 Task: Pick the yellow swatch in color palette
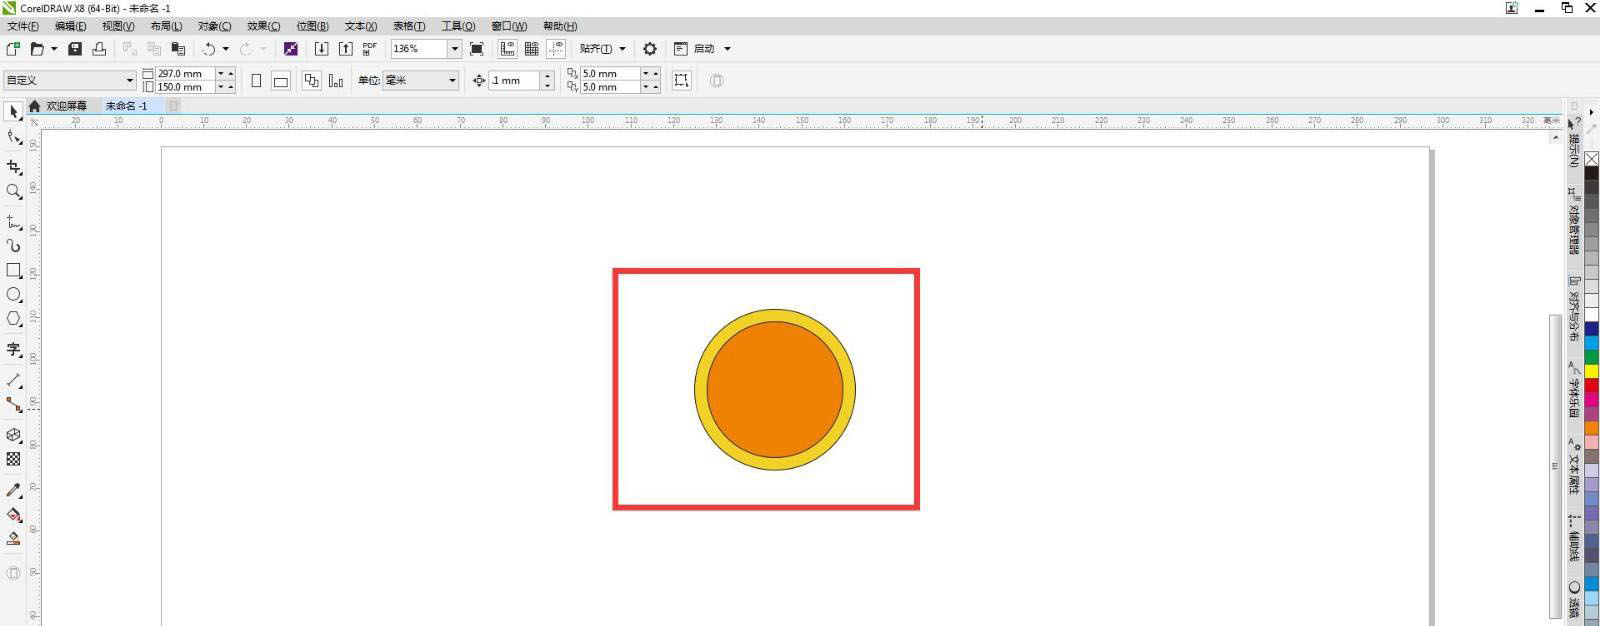pyautogui.click(x=1591, y=372)
